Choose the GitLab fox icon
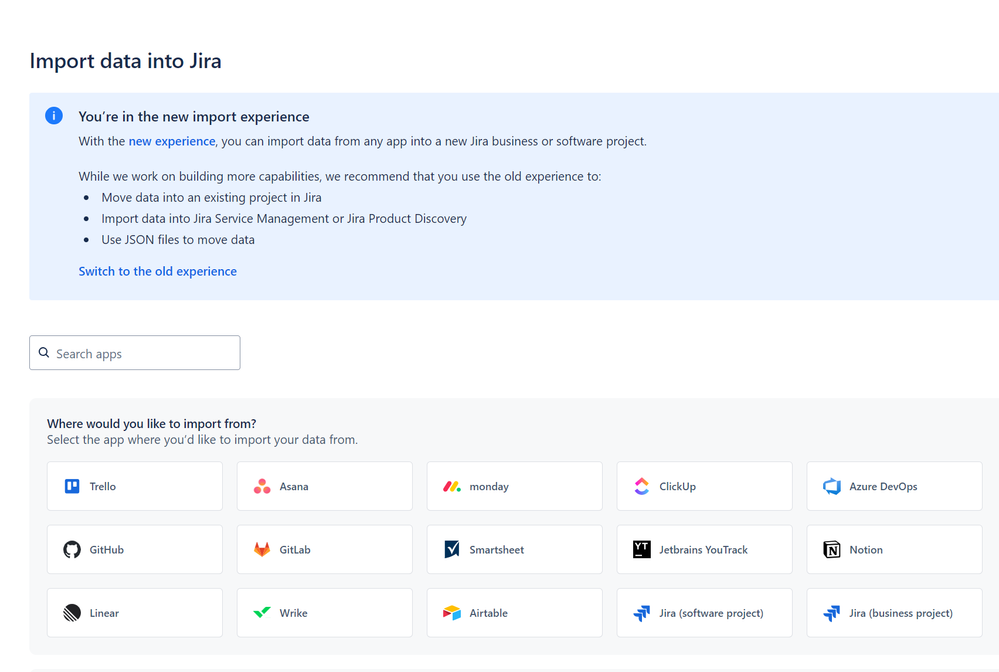 [262, 550]
